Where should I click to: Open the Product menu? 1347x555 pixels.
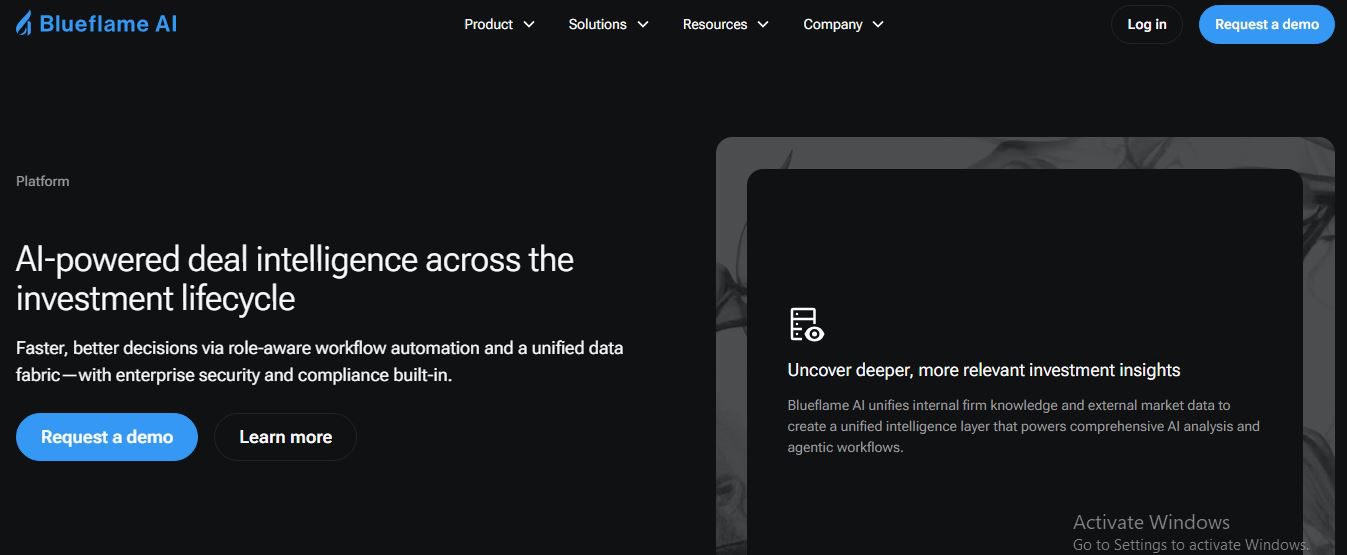(488, 24)
